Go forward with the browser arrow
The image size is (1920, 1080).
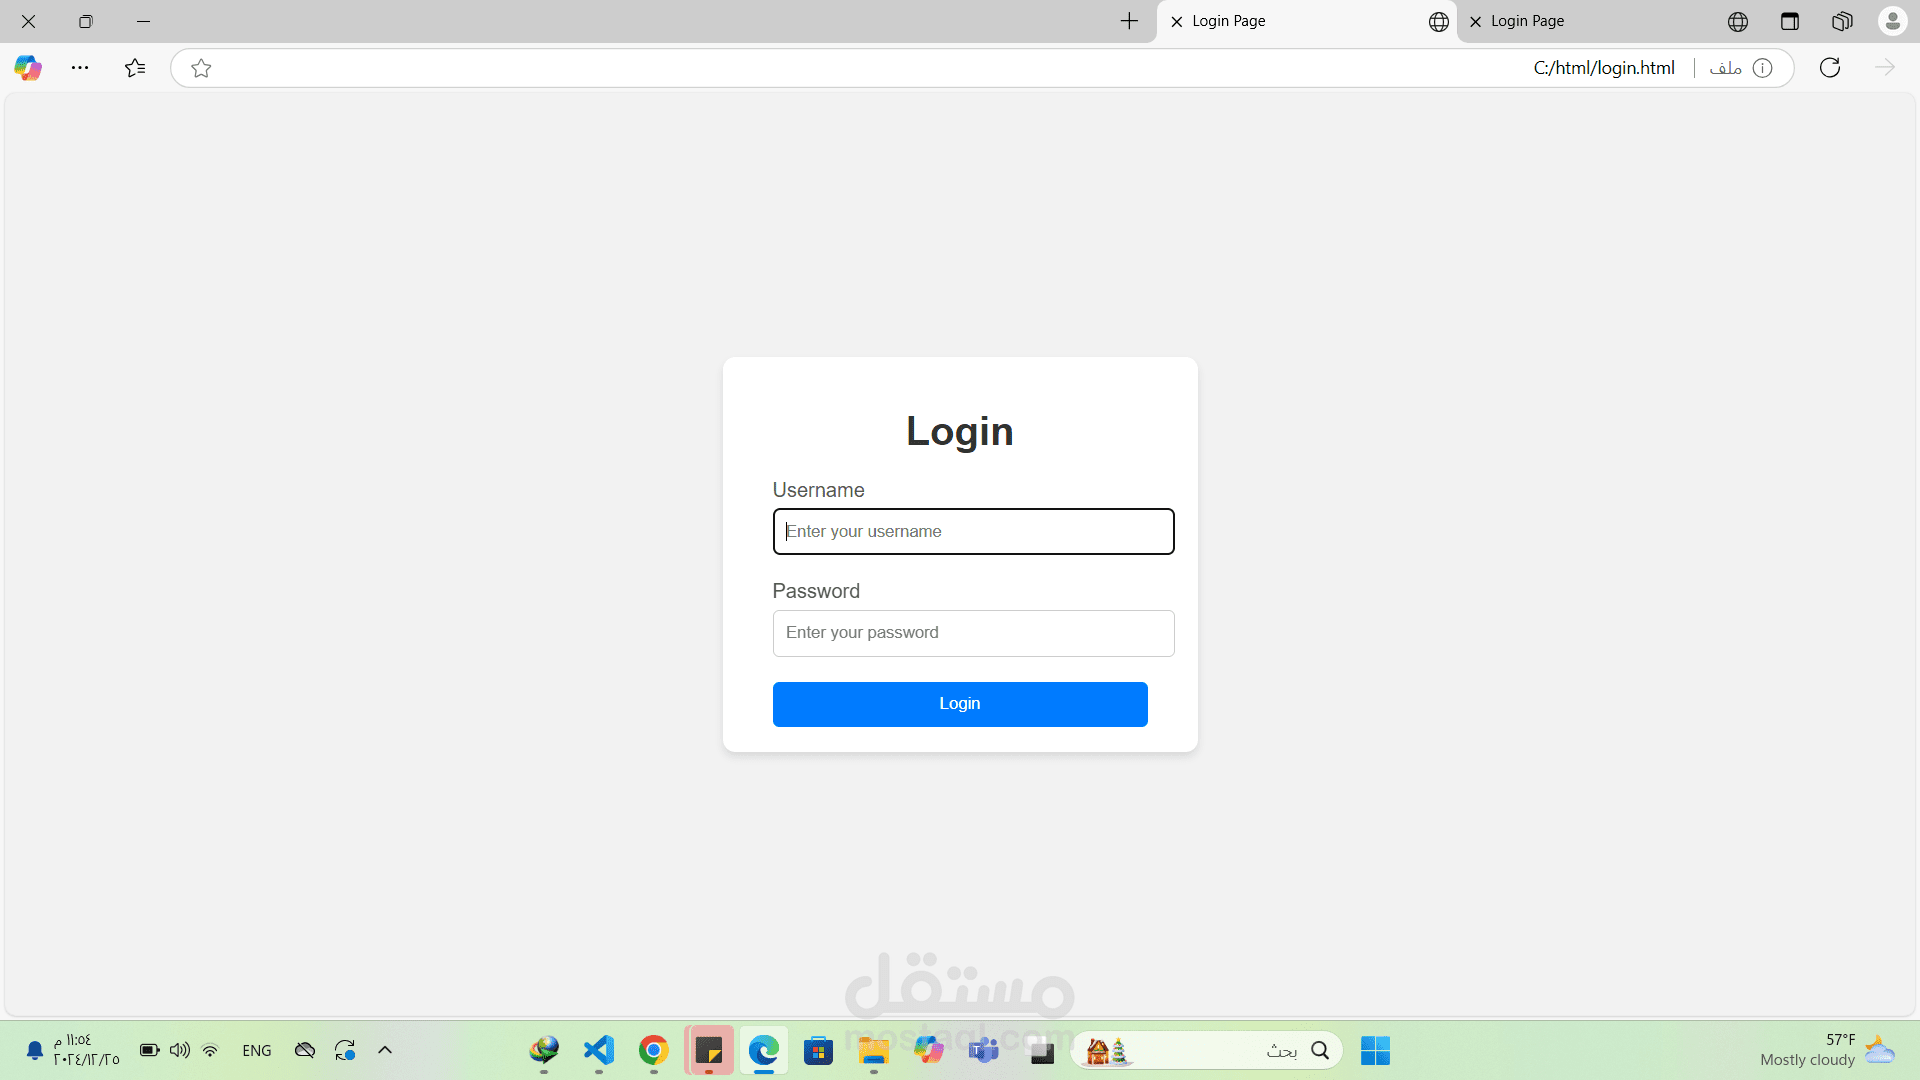coord(1885,68)
